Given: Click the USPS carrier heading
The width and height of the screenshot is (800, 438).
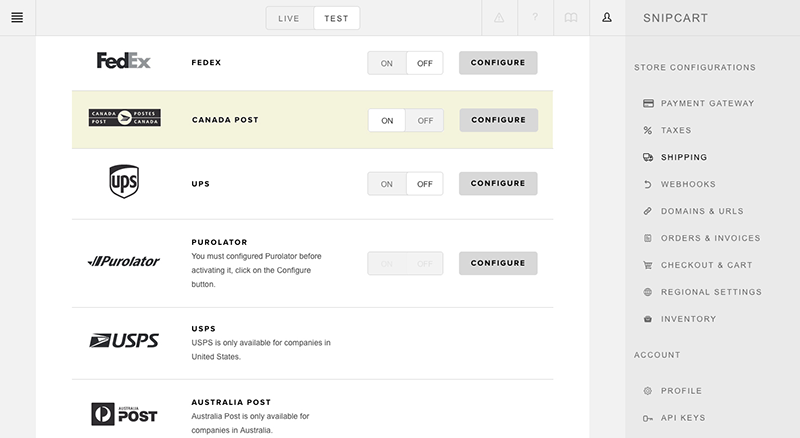Looking at the screenshot, I should click(x=204, y=329).
